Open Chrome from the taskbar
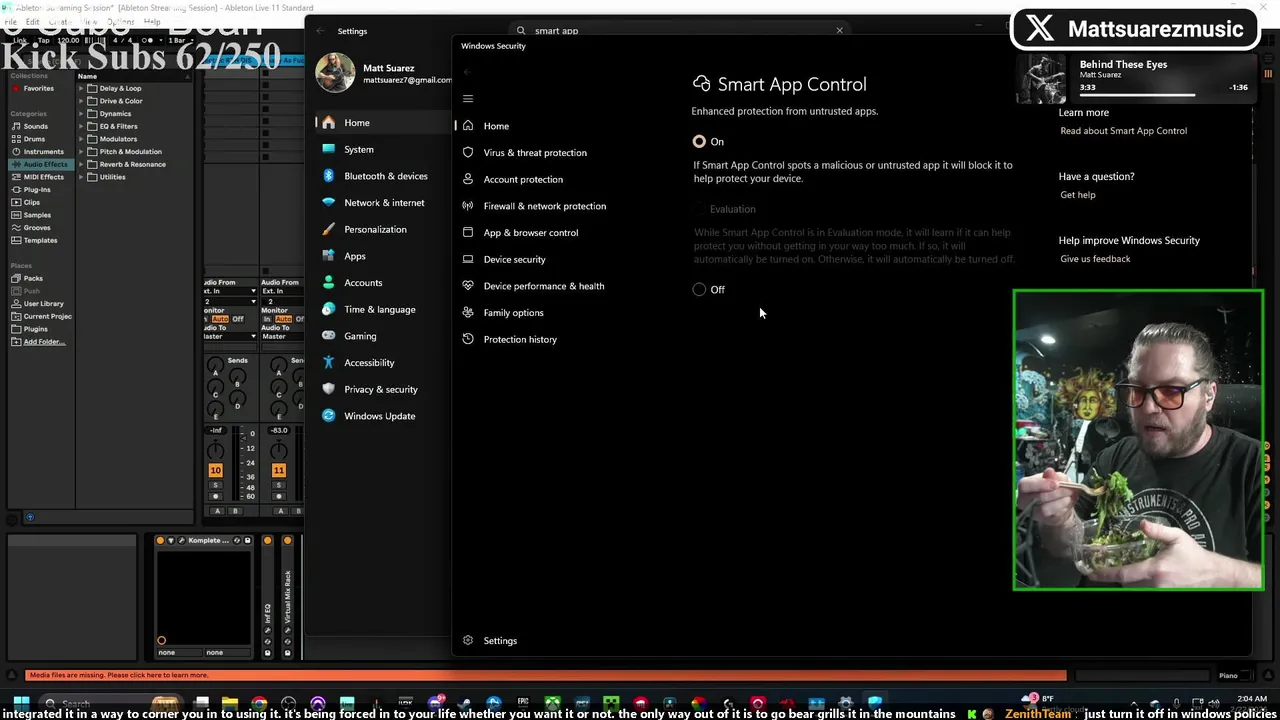1280x720 pixels. [x=259, y=703]
